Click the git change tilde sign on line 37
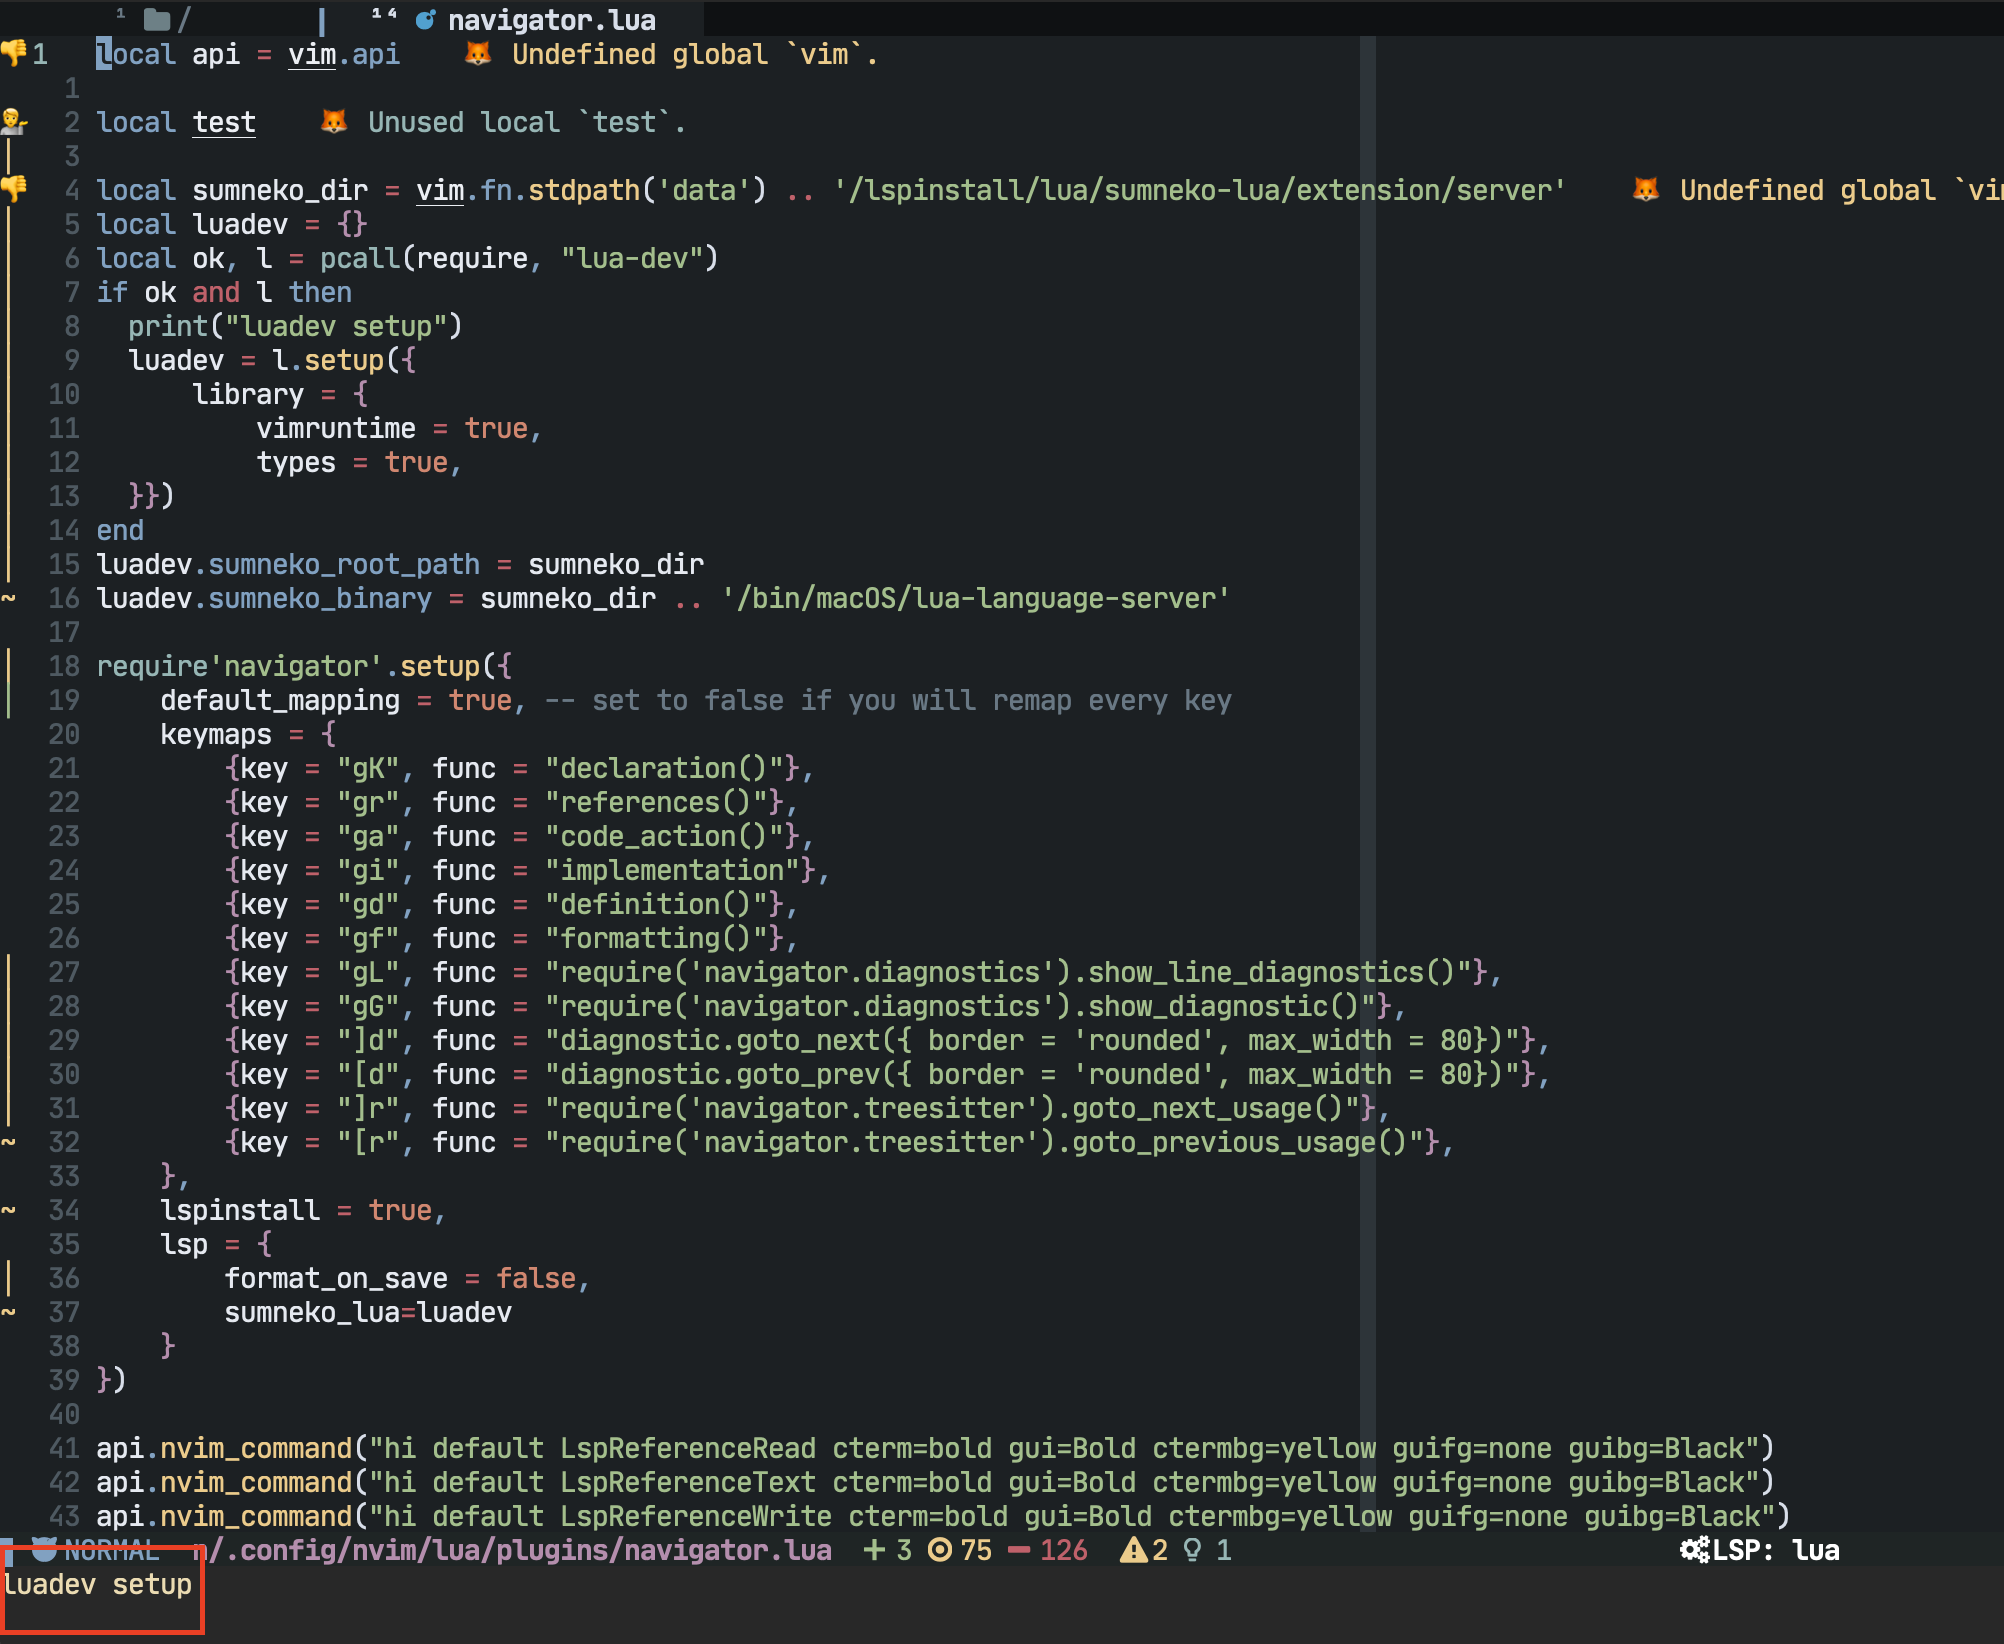2004x1644 pixels. (8, 1312)
